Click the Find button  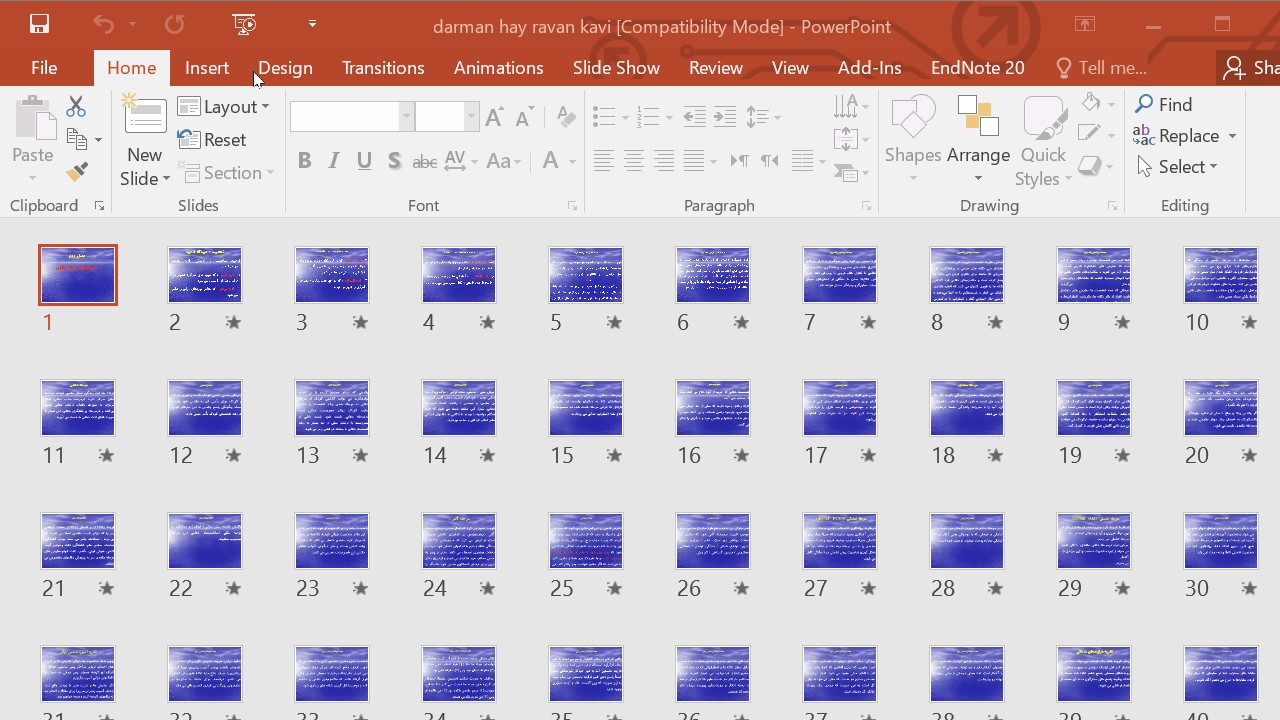click(x=1164, y=104)
